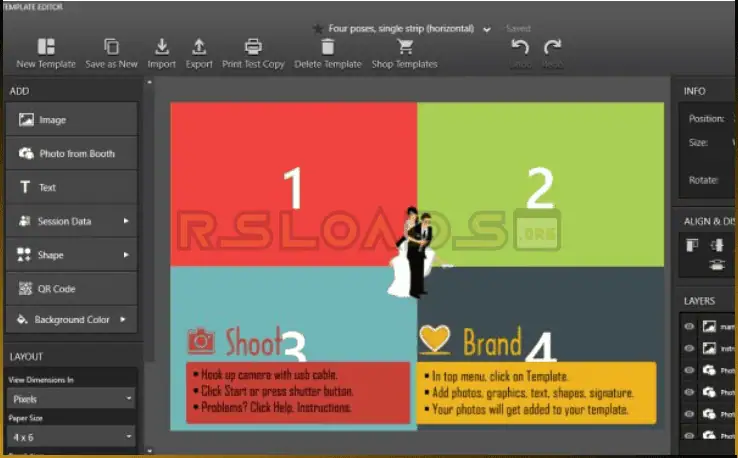Open the template name dropdown
Image resolution: width=738 pixels, height=458 pixels.
tap(486, 30)
